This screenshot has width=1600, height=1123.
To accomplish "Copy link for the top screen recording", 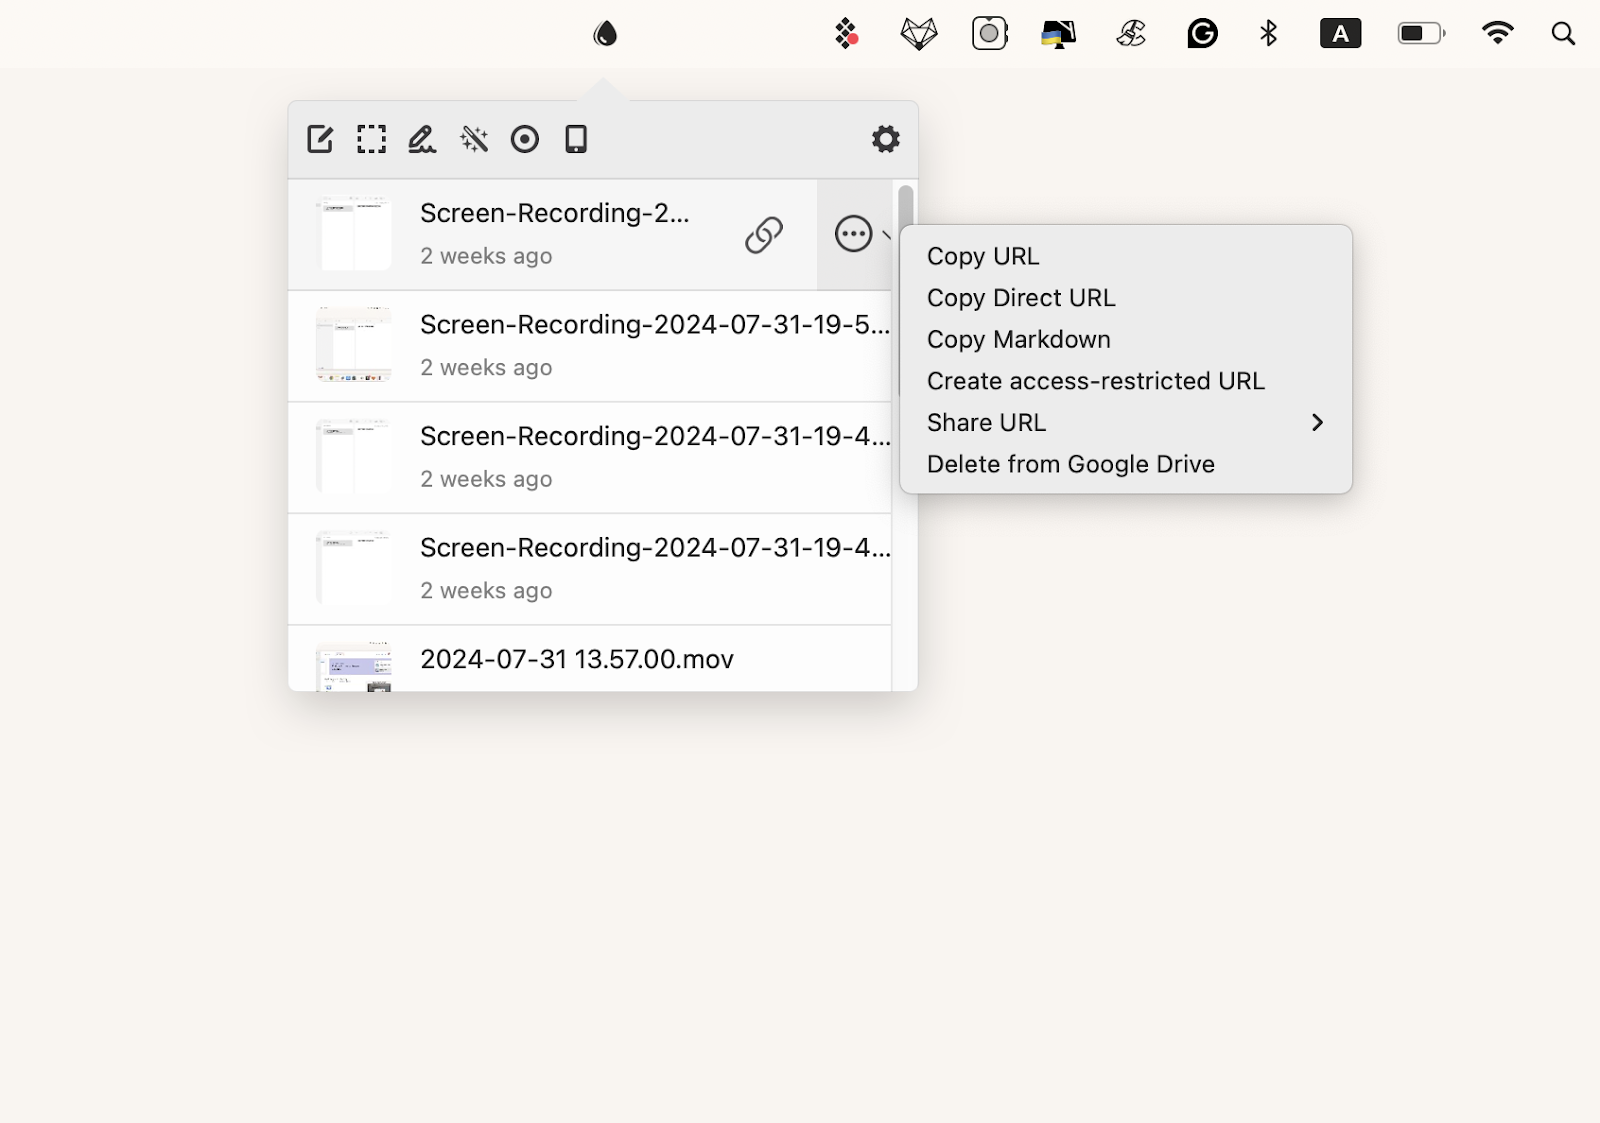I will (x=764, y=235).
